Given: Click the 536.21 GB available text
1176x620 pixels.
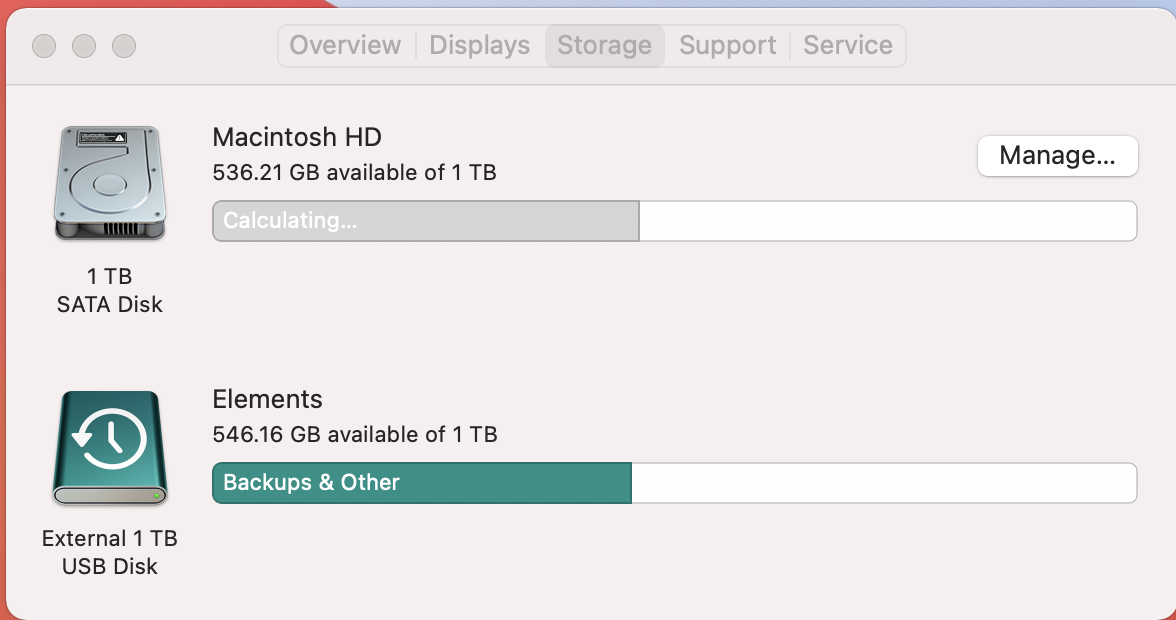Looking at the screenshot, I should pyautogui.click(x=354, y=173).
